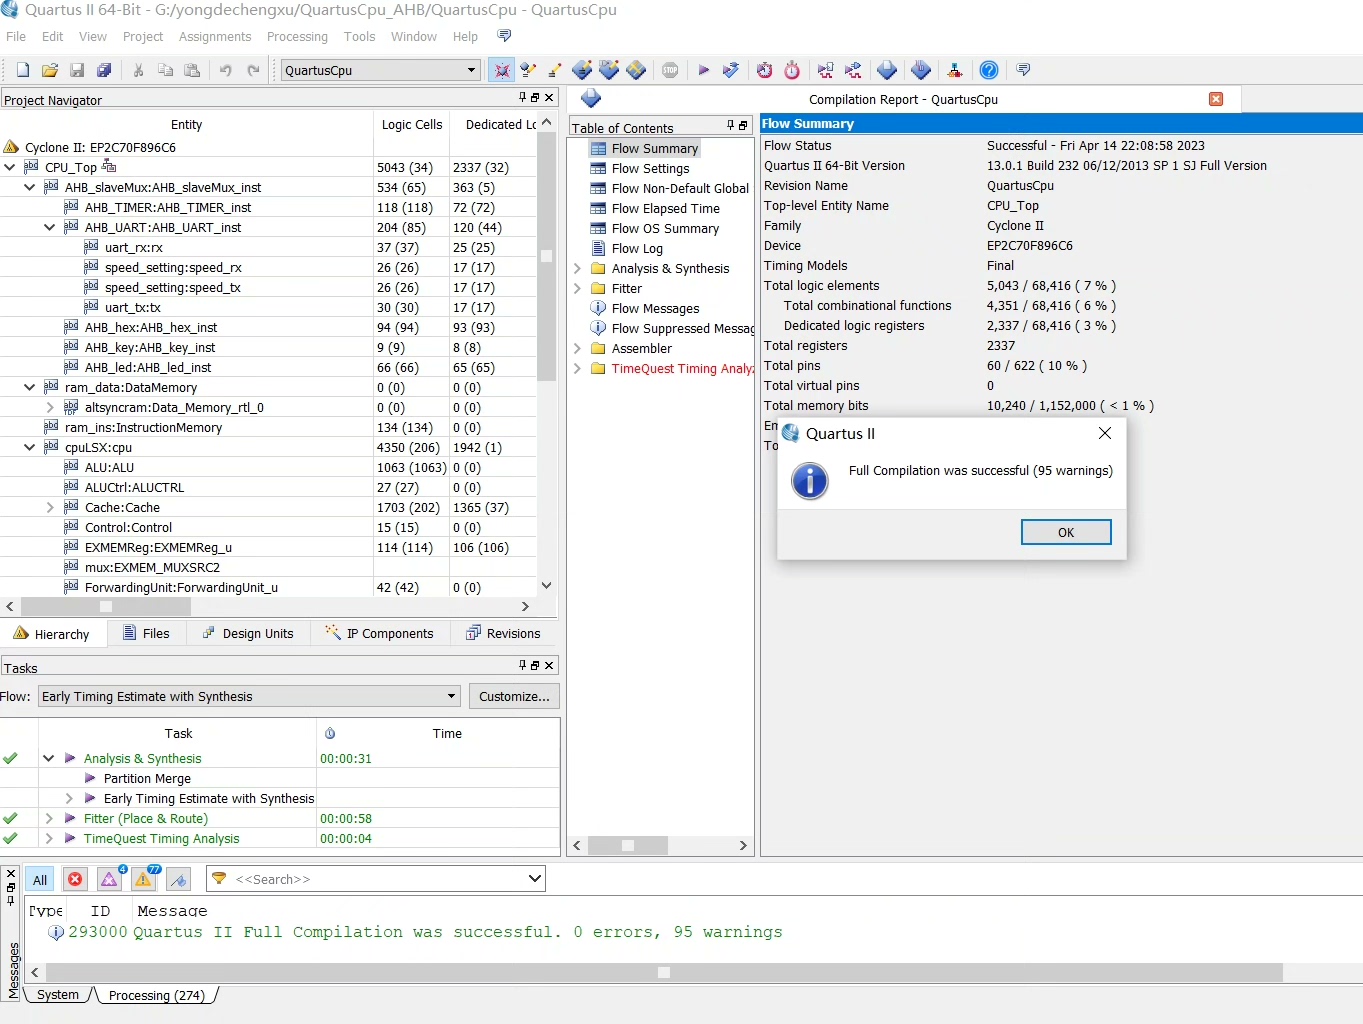Click hierarchy vertical scrollbar thumb
The width and height of the screenshot is (1363, 1024).
[x=546, y=255]
